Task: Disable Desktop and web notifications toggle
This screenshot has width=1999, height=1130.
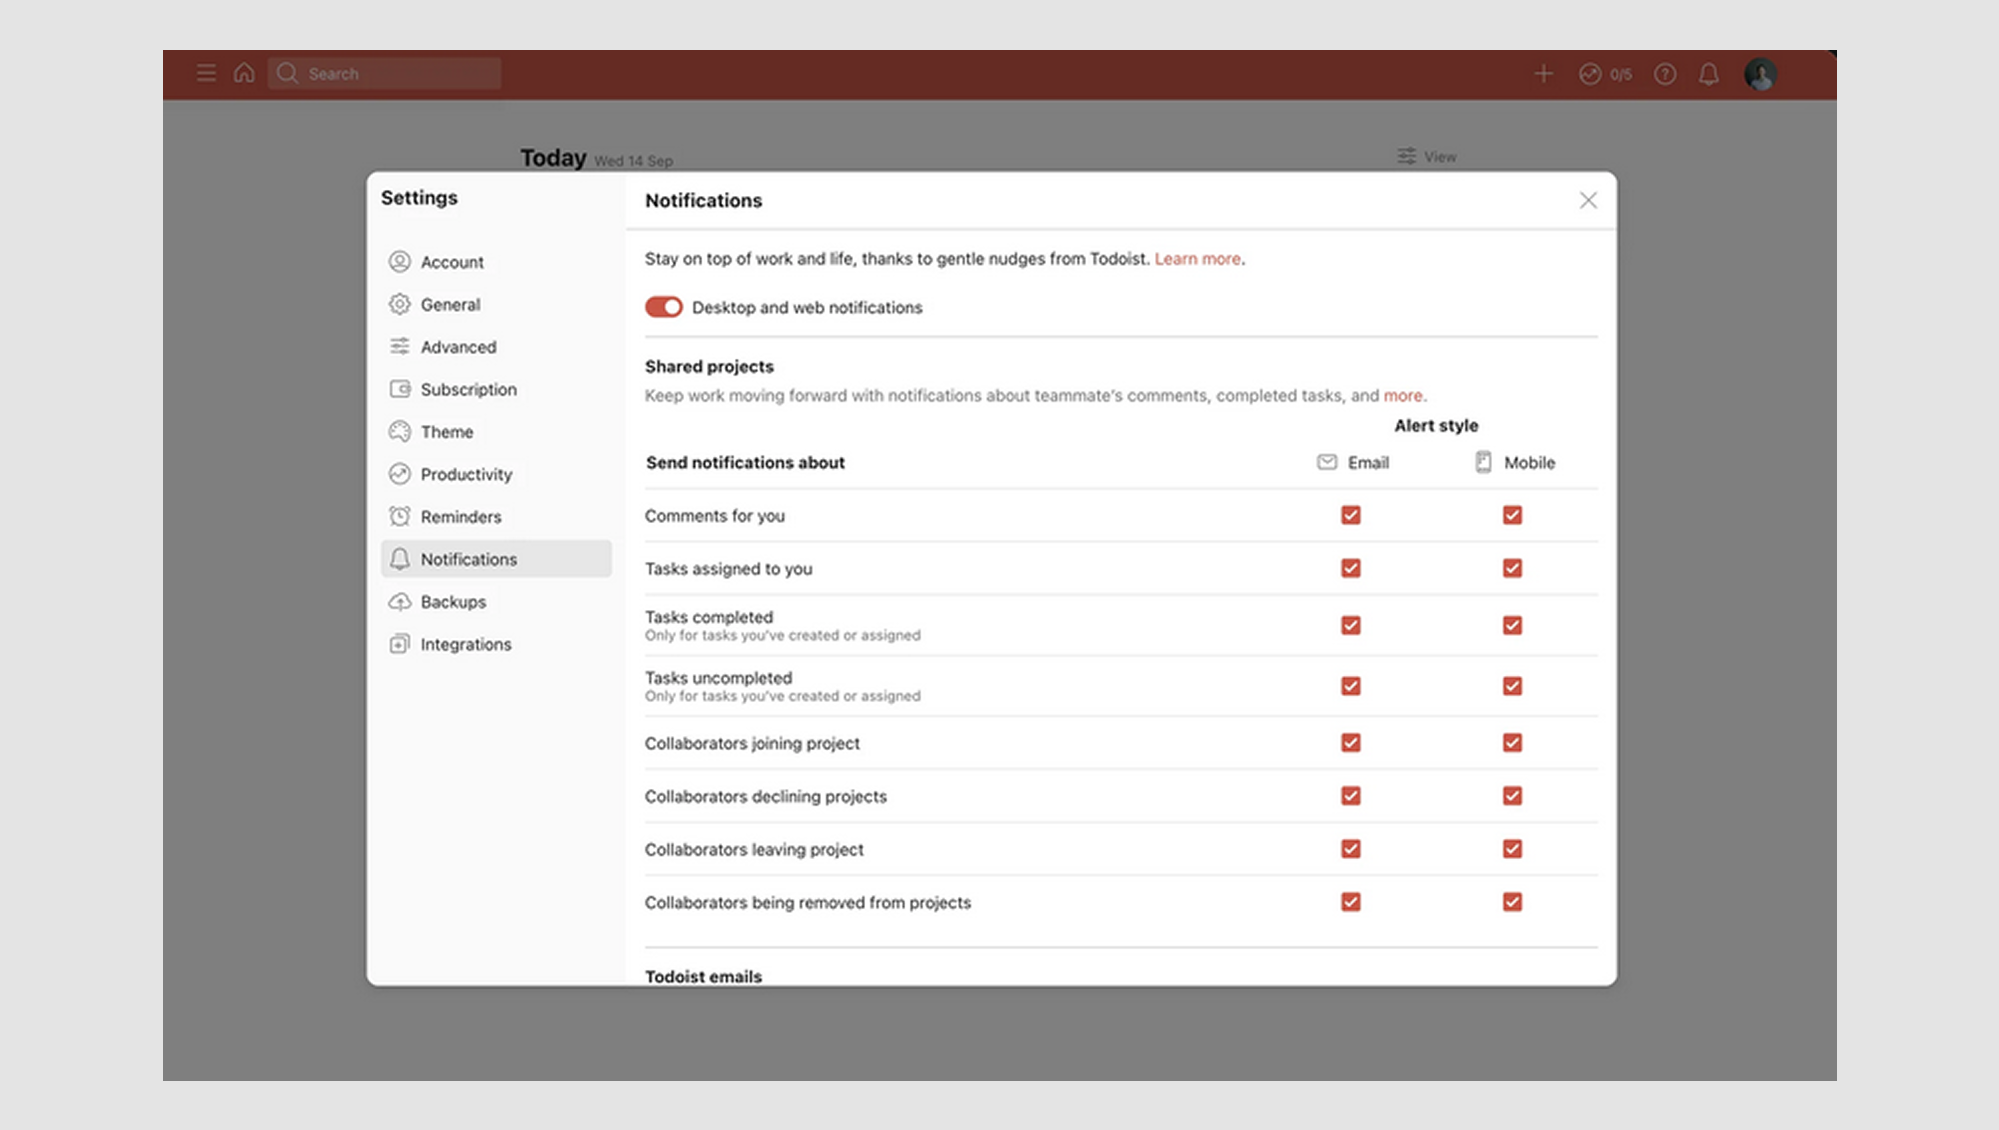Action: pyautogui.click(x=663, y=307)
